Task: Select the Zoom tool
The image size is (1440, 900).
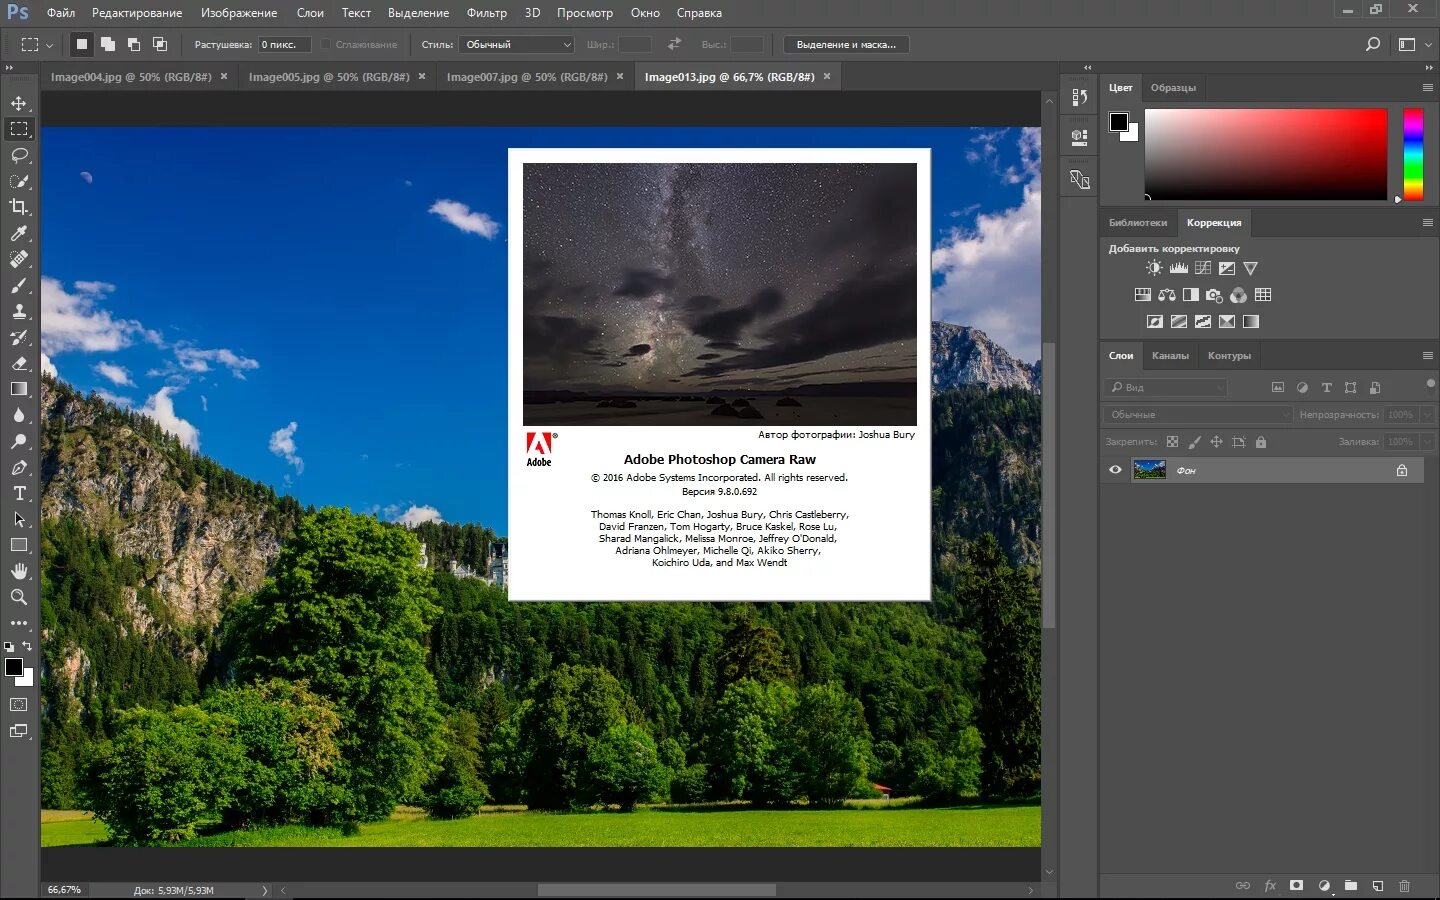Action: point(19,597)
